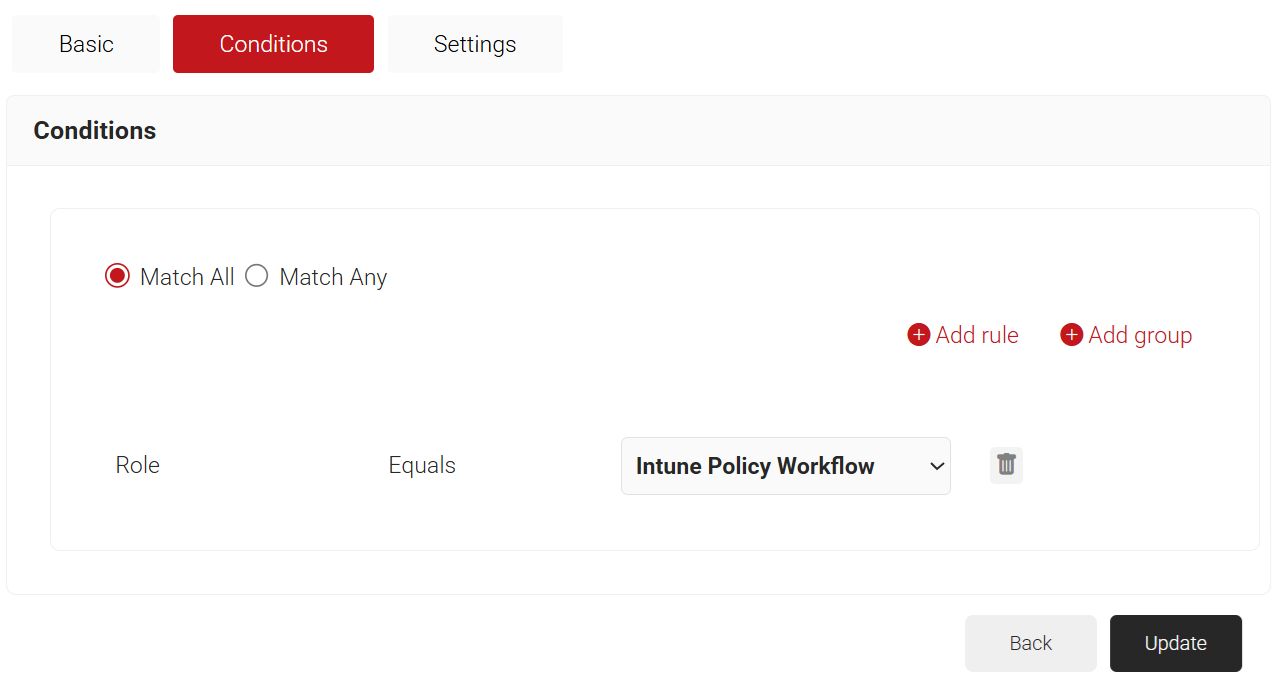
Task: Click the Match All label text
Action: point(187,277)
